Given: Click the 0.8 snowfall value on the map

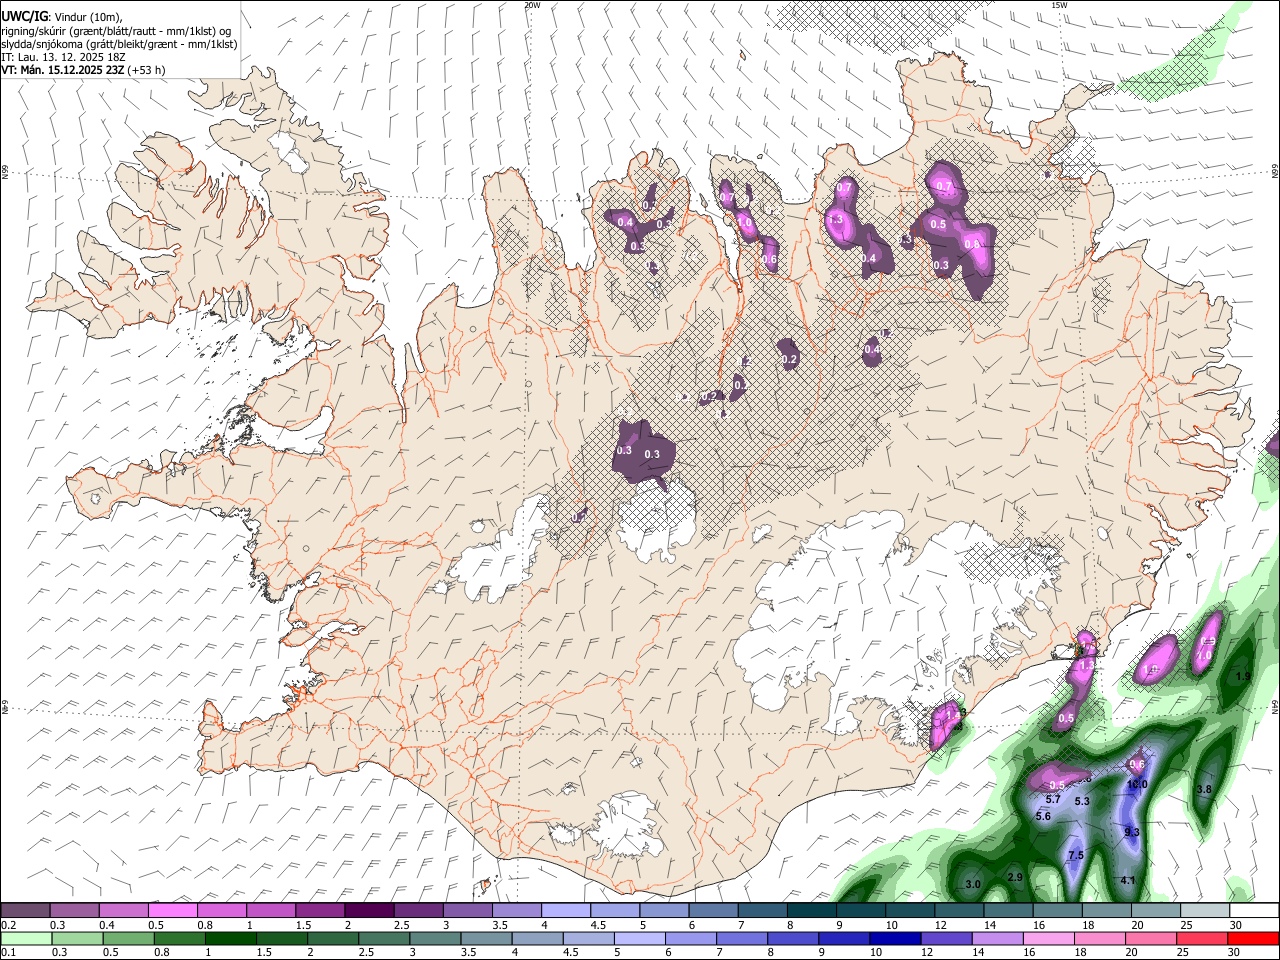Looking at the screenshot, I should [x=972, y=244].
